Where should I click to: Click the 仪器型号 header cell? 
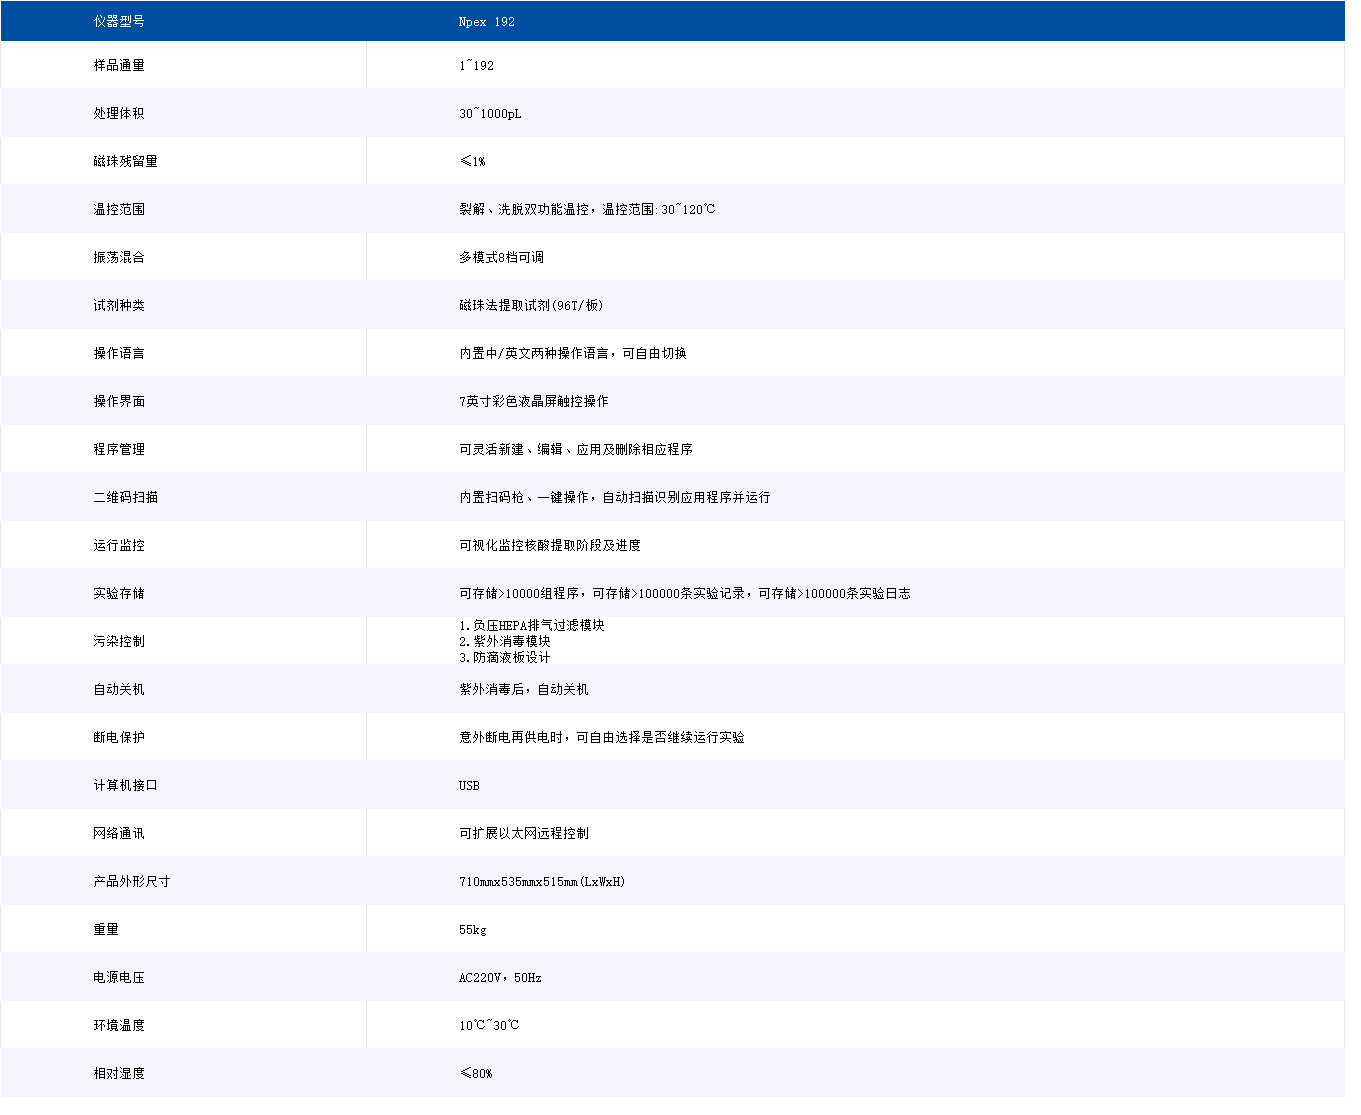coord(119,21)
